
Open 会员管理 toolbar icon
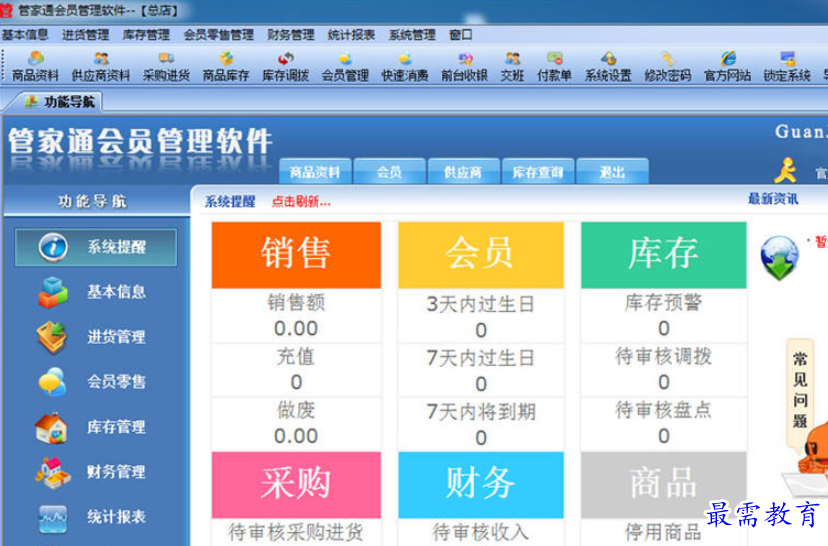pos(345,66)
